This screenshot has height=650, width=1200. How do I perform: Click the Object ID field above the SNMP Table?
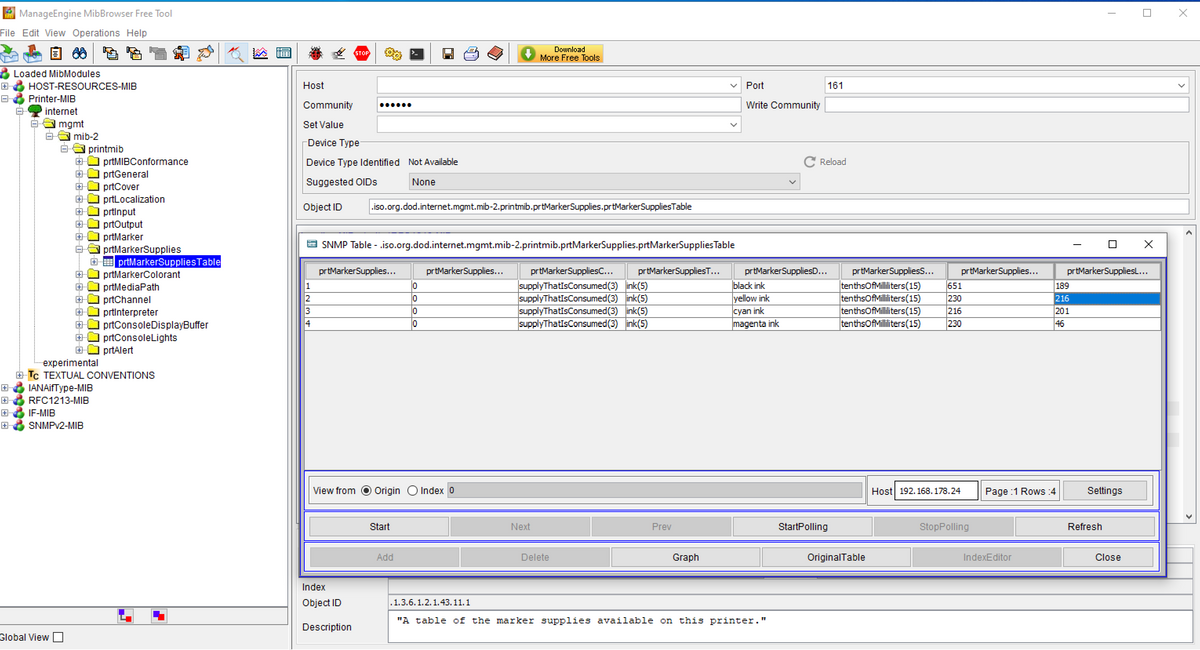pyautogui.click(x=778, y=207)
